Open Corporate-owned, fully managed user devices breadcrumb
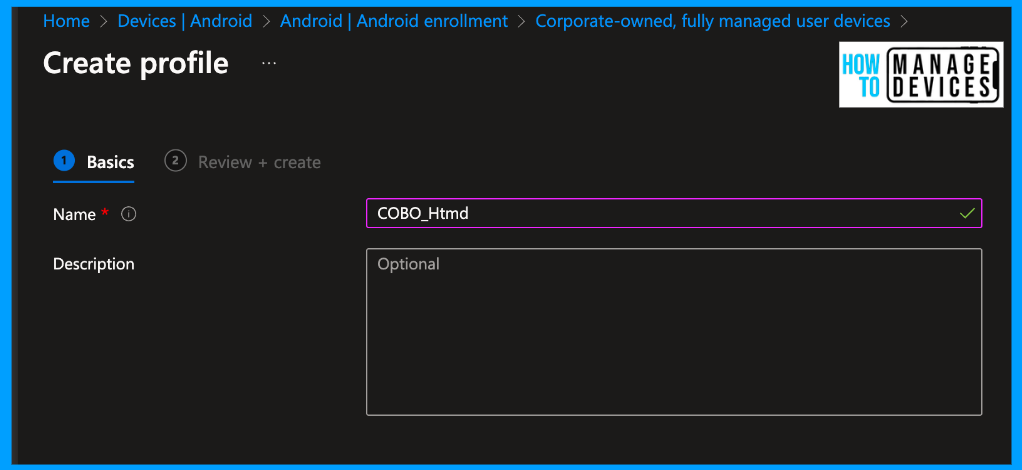The height and width of the screenshot is (470, 1022). [x=712, y=21]
